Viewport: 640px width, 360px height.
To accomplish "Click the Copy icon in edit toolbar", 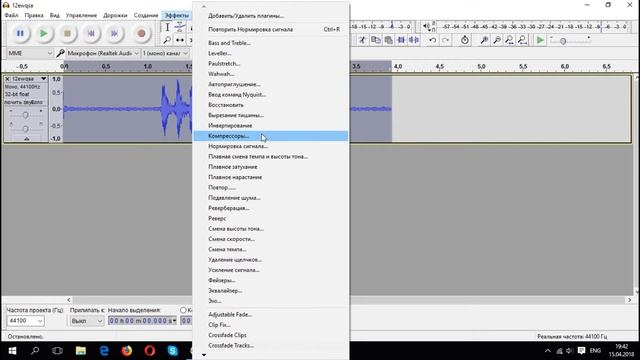I will tap(375, 40).
